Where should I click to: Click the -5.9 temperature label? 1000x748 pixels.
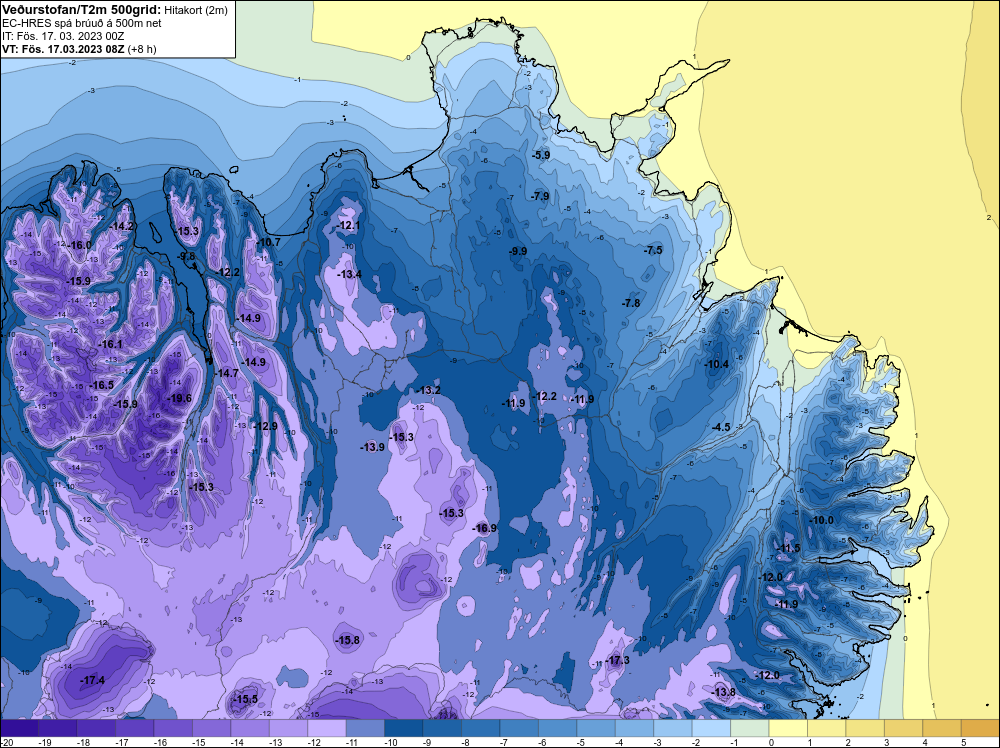[541, 155]
